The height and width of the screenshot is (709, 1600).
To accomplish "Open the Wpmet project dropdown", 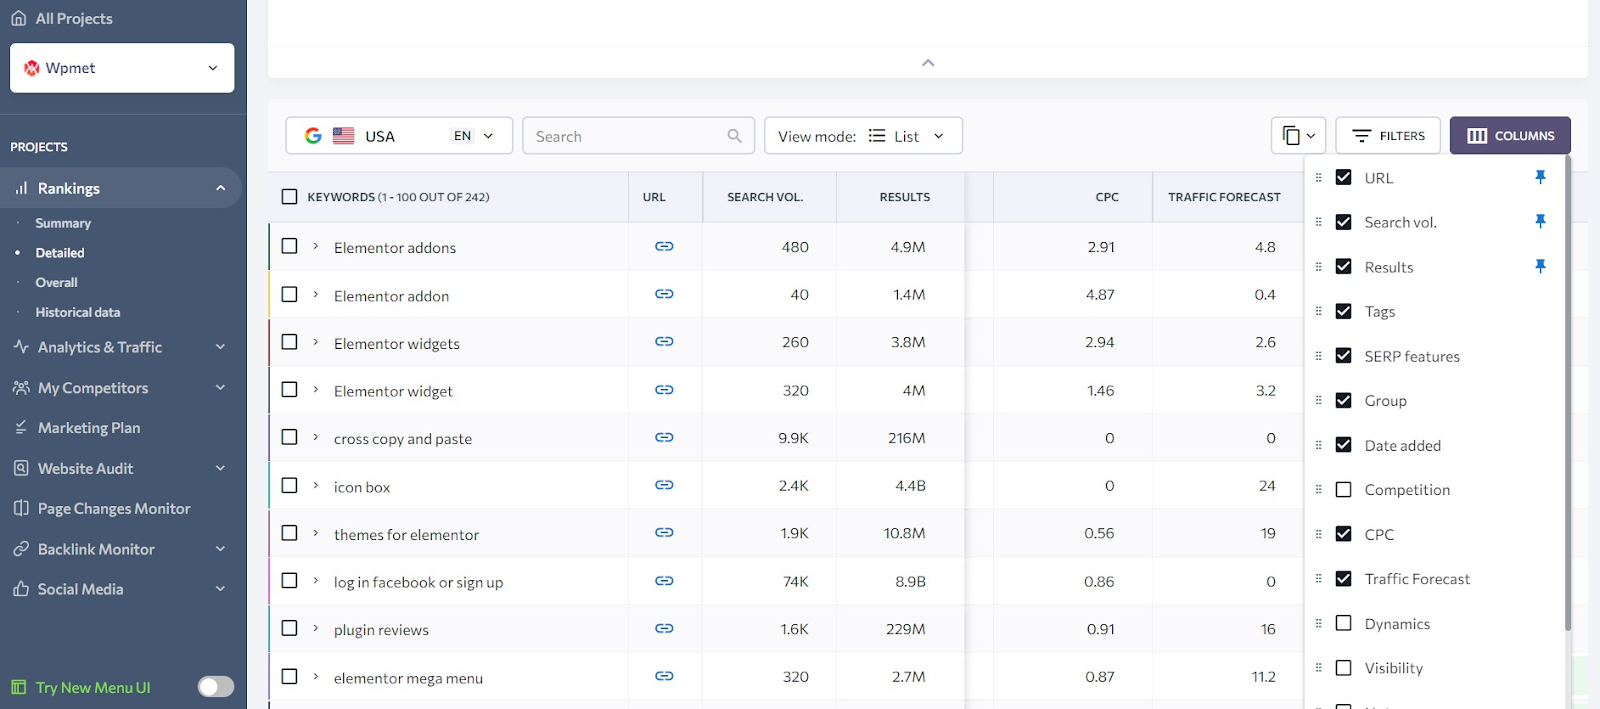I will click(122, 68).
